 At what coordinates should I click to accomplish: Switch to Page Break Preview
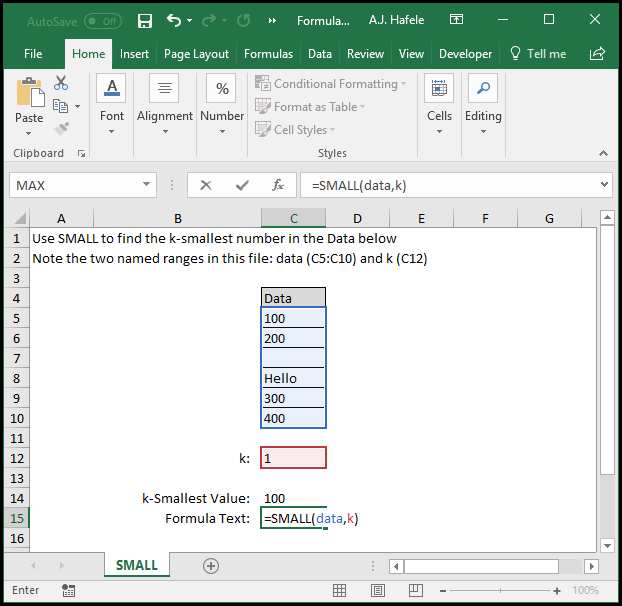(x=415, y=591)
